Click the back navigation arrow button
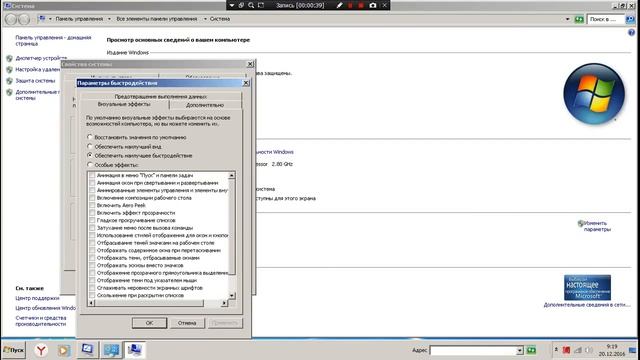 [x=11, y=19]
